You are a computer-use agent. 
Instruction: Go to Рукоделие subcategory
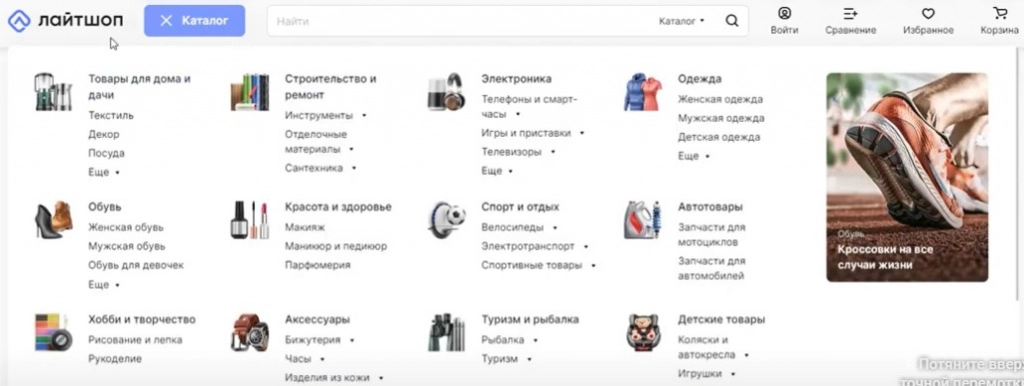click(115, 359)
